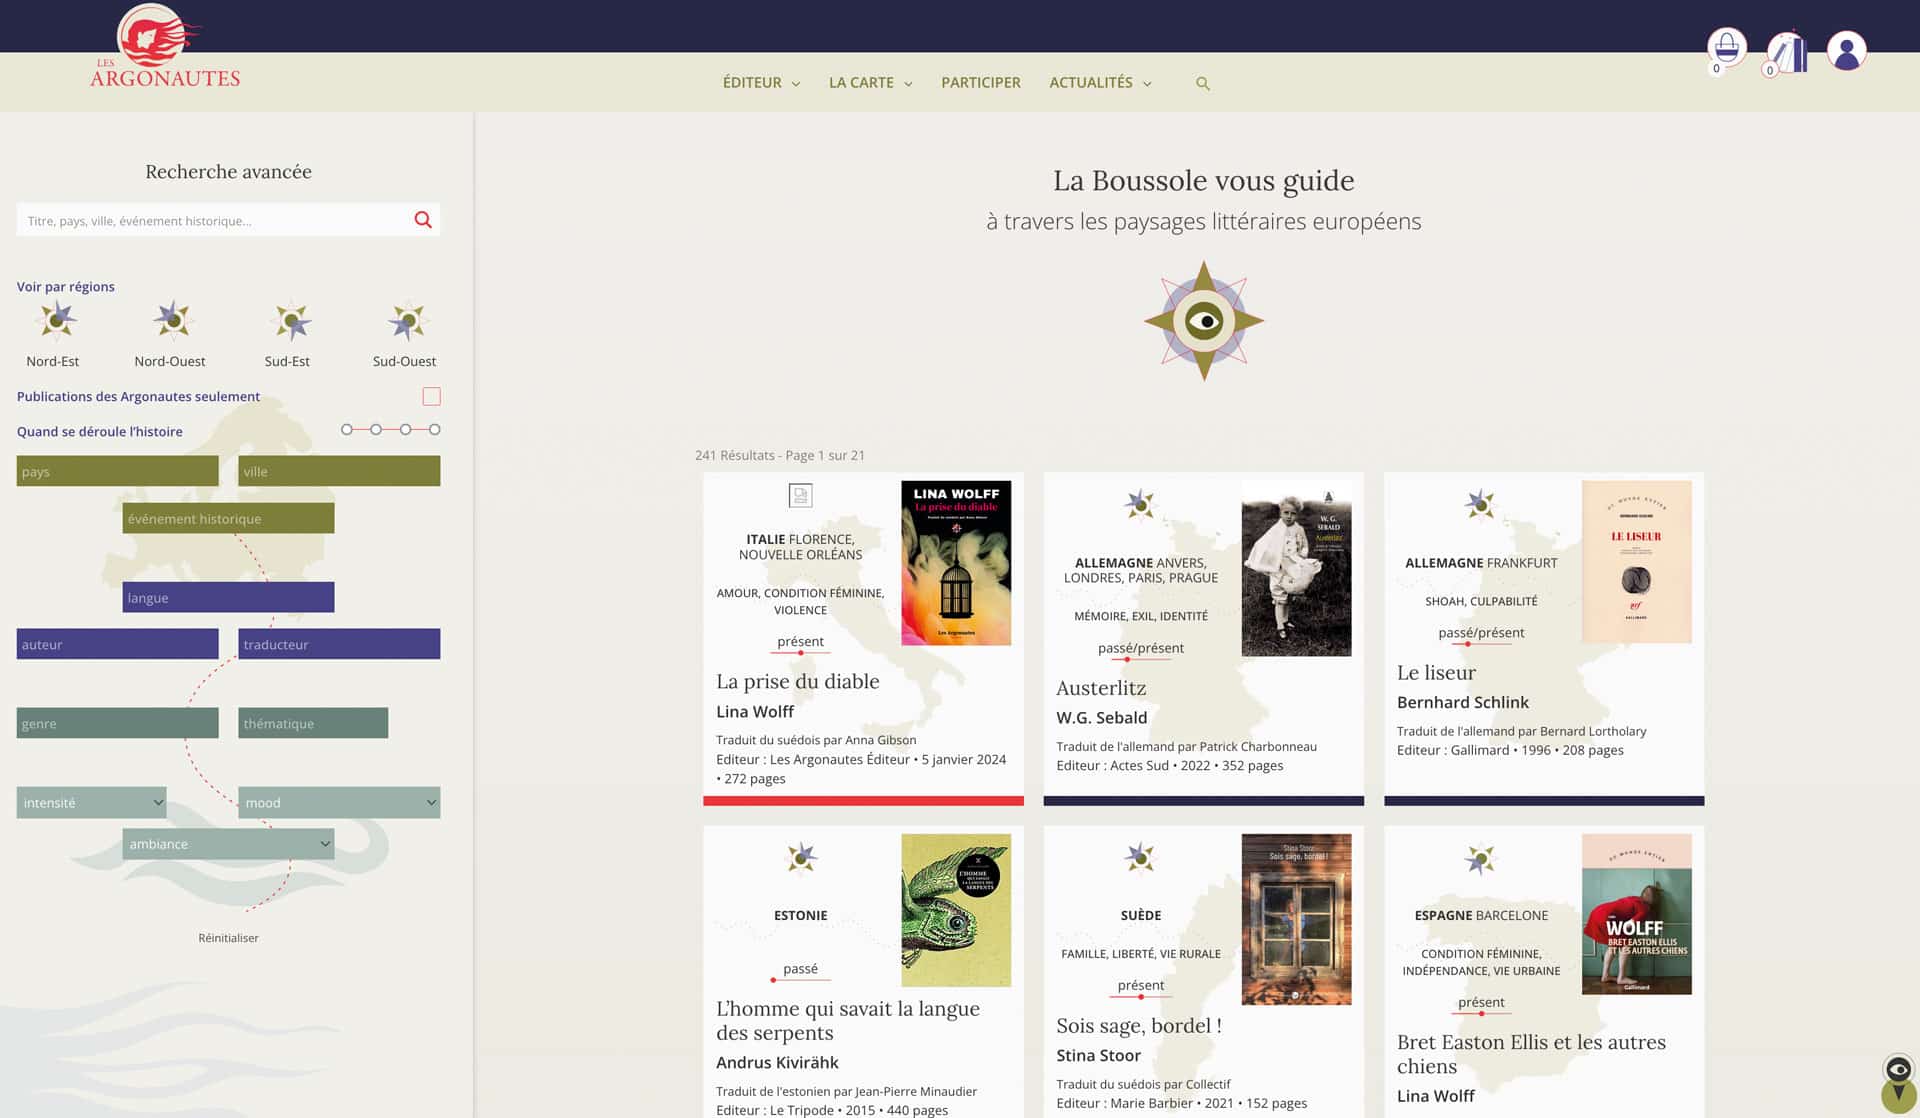
Task: Expand the Éditeur menu
Action: pos(761,83)
